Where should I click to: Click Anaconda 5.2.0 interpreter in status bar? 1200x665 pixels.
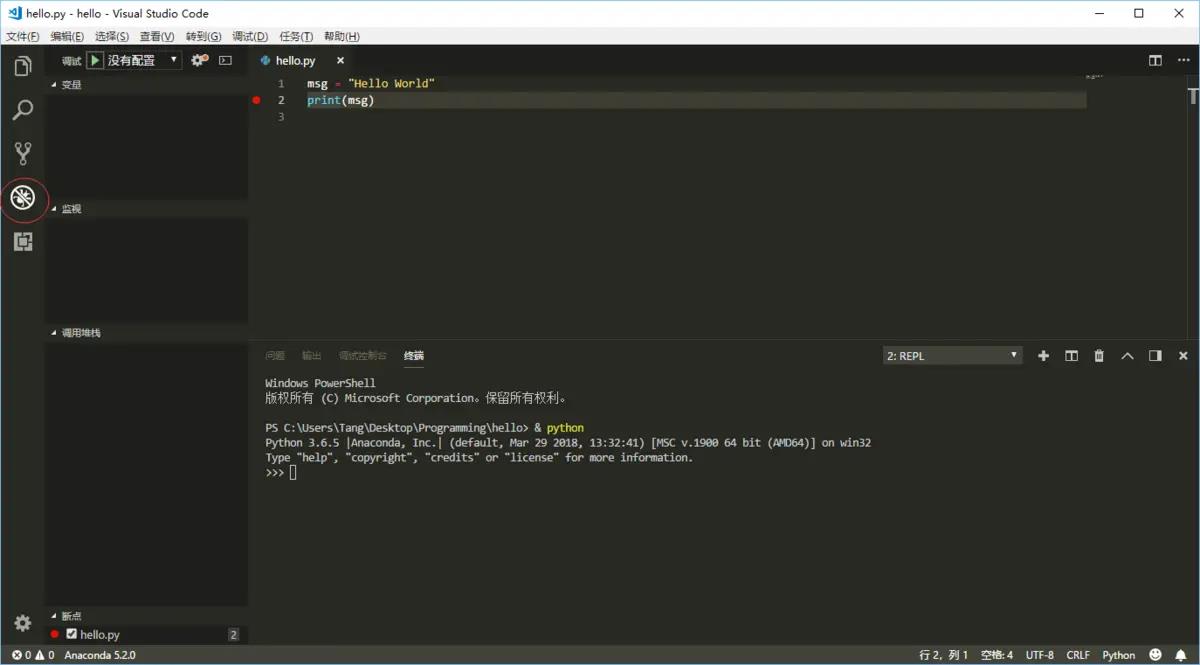click(x=100, y=655)
